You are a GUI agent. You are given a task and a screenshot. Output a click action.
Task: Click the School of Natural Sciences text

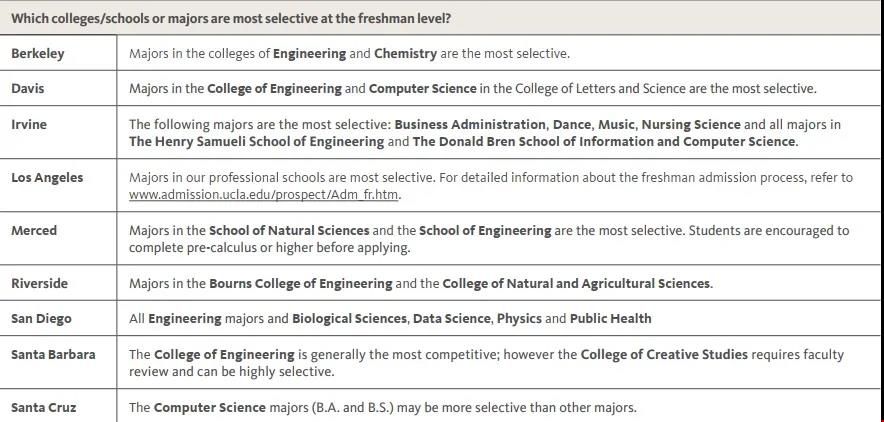tap(289, 230)
